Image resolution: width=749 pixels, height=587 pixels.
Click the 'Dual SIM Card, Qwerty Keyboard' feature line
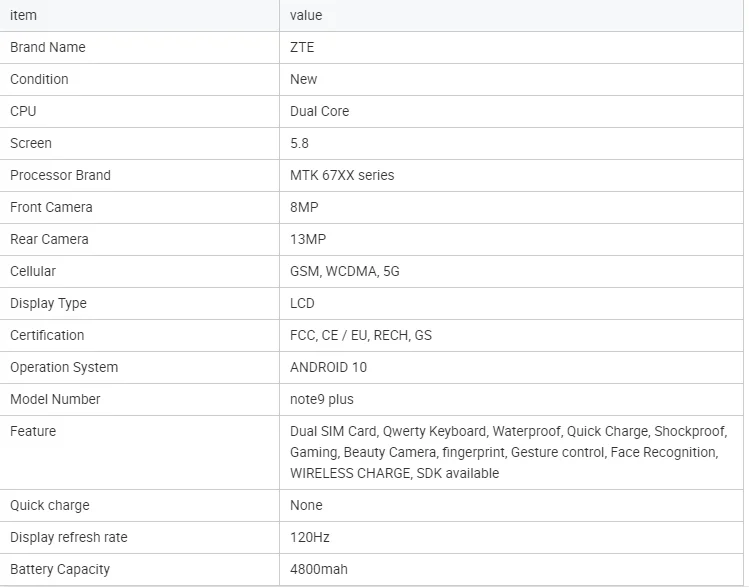tap(509, 431)
